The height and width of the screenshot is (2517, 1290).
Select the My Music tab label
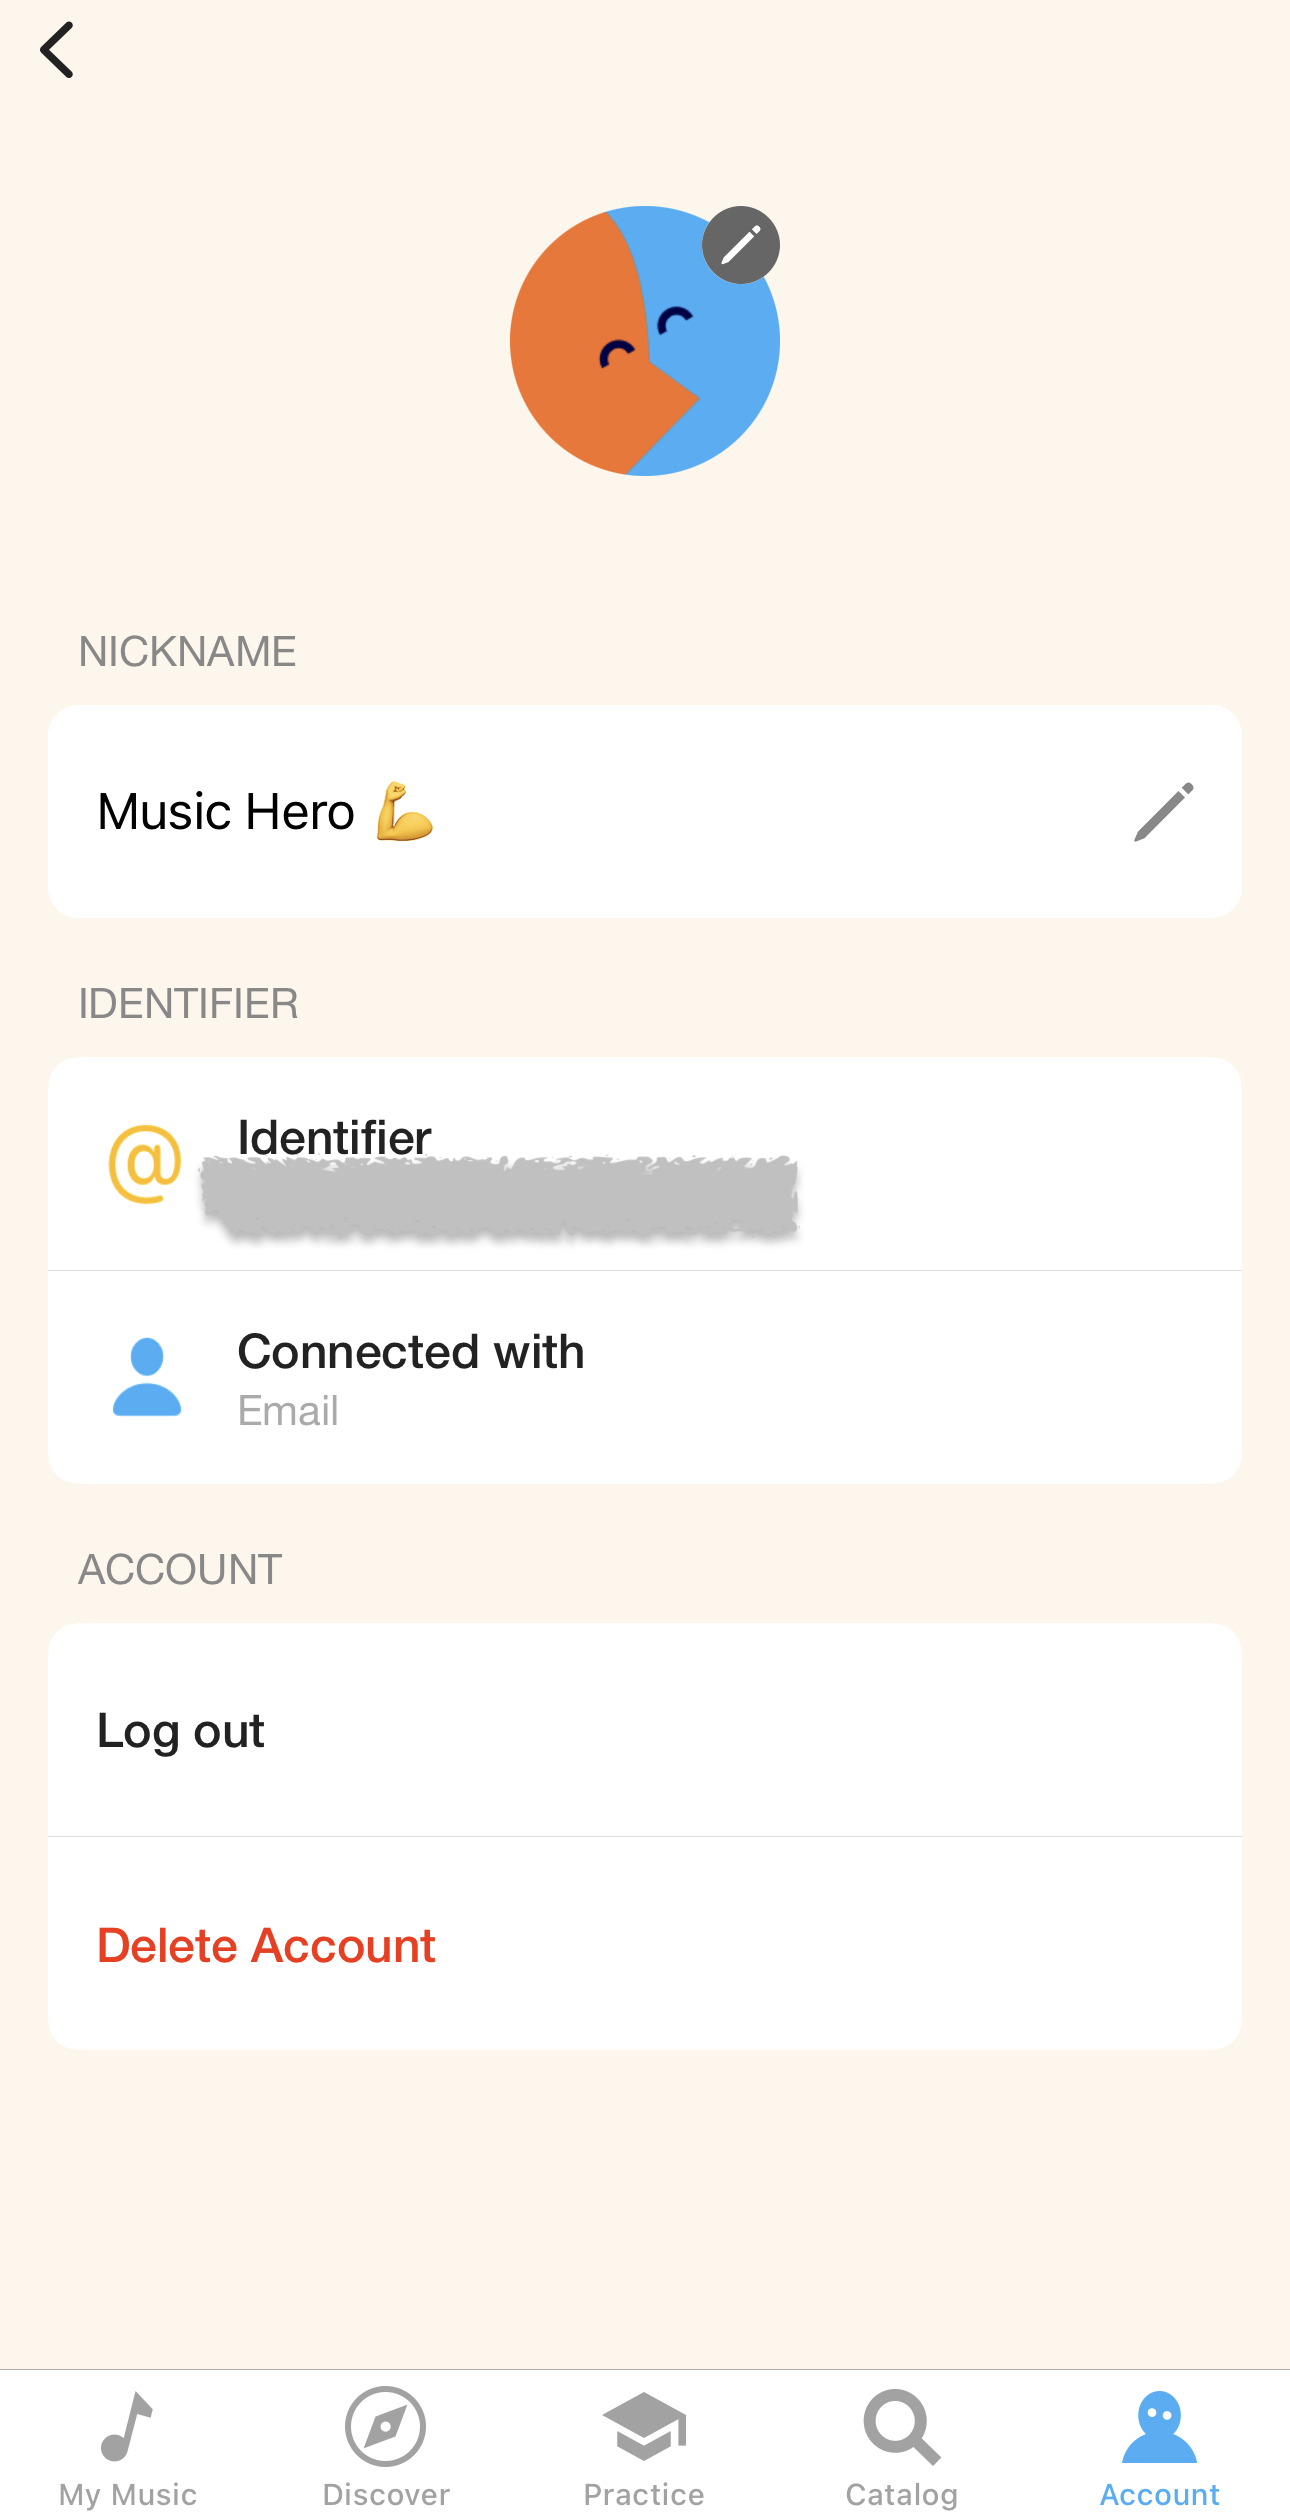(x=128, y=2495)
